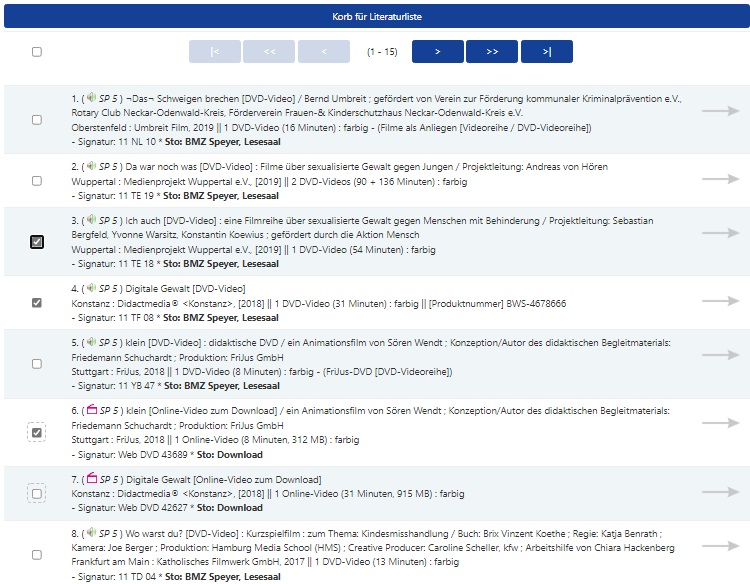
Task: Open title ¬Das¬ Schweigen brechen [DVD-Video]
Action: click(x=210, y=99)
